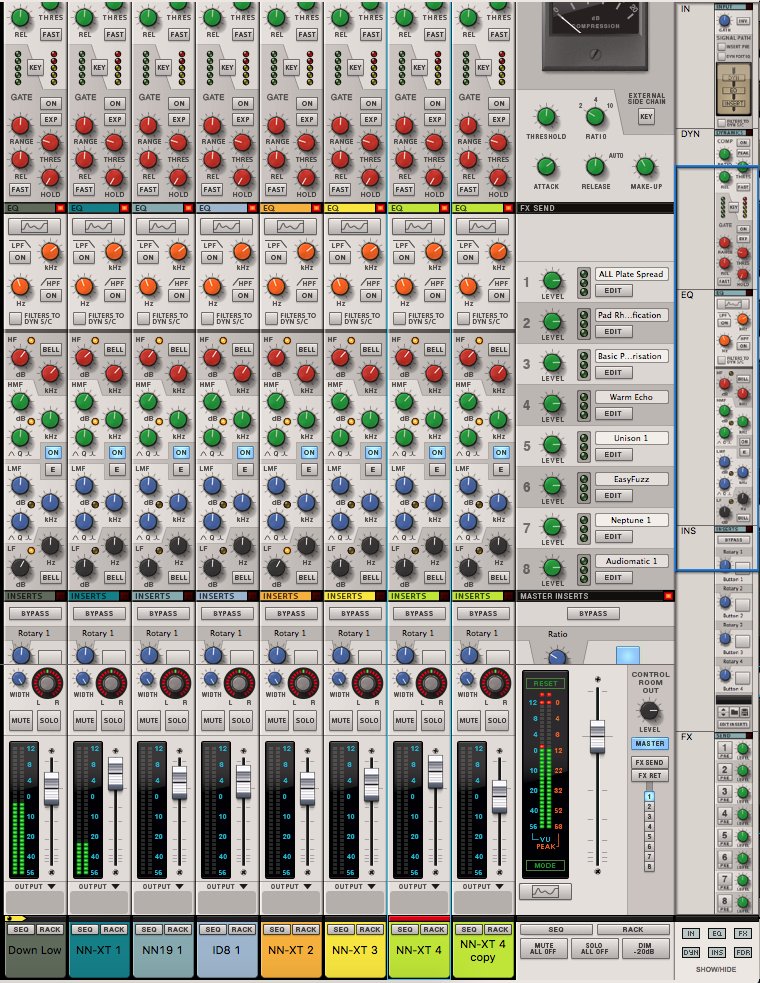The height and width of the screenshot is (983, 760).
Task: Open the Output dropdown on Down Low channel
Action: click(x=36, y=886)
